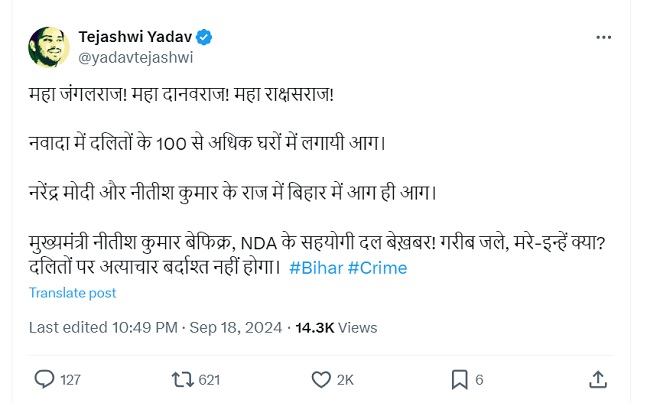Click Translate post
This screenshot has width=650, height=403.
pyautogui.click(x=73, y=293)
